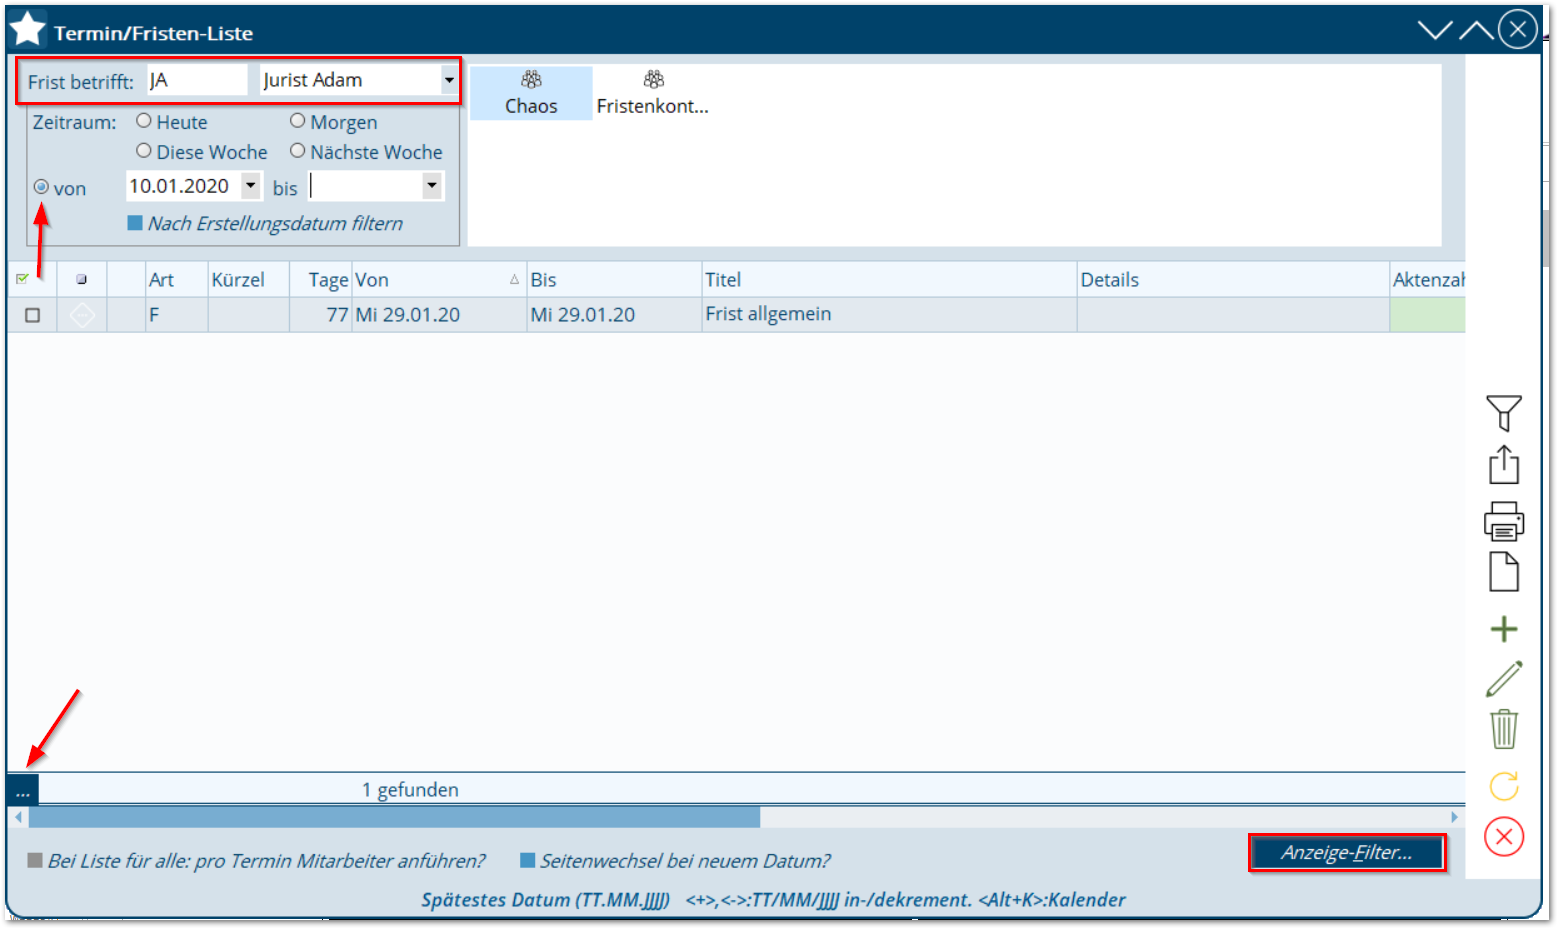The height and width of the screenshot is (929, 1558).
Task: Select the Fristenkont... group icon
Action: [653, 93]
